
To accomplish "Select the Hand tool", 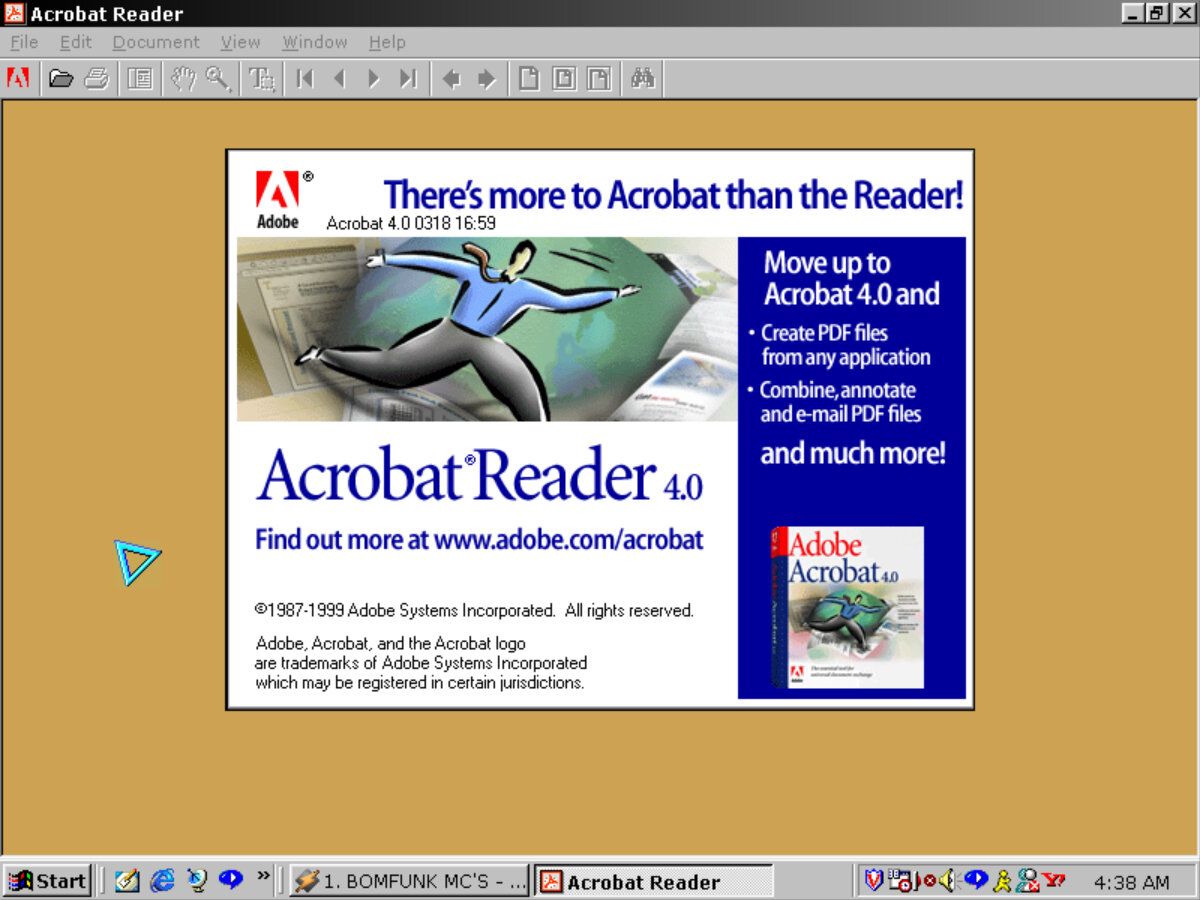I will click(183, 78).
